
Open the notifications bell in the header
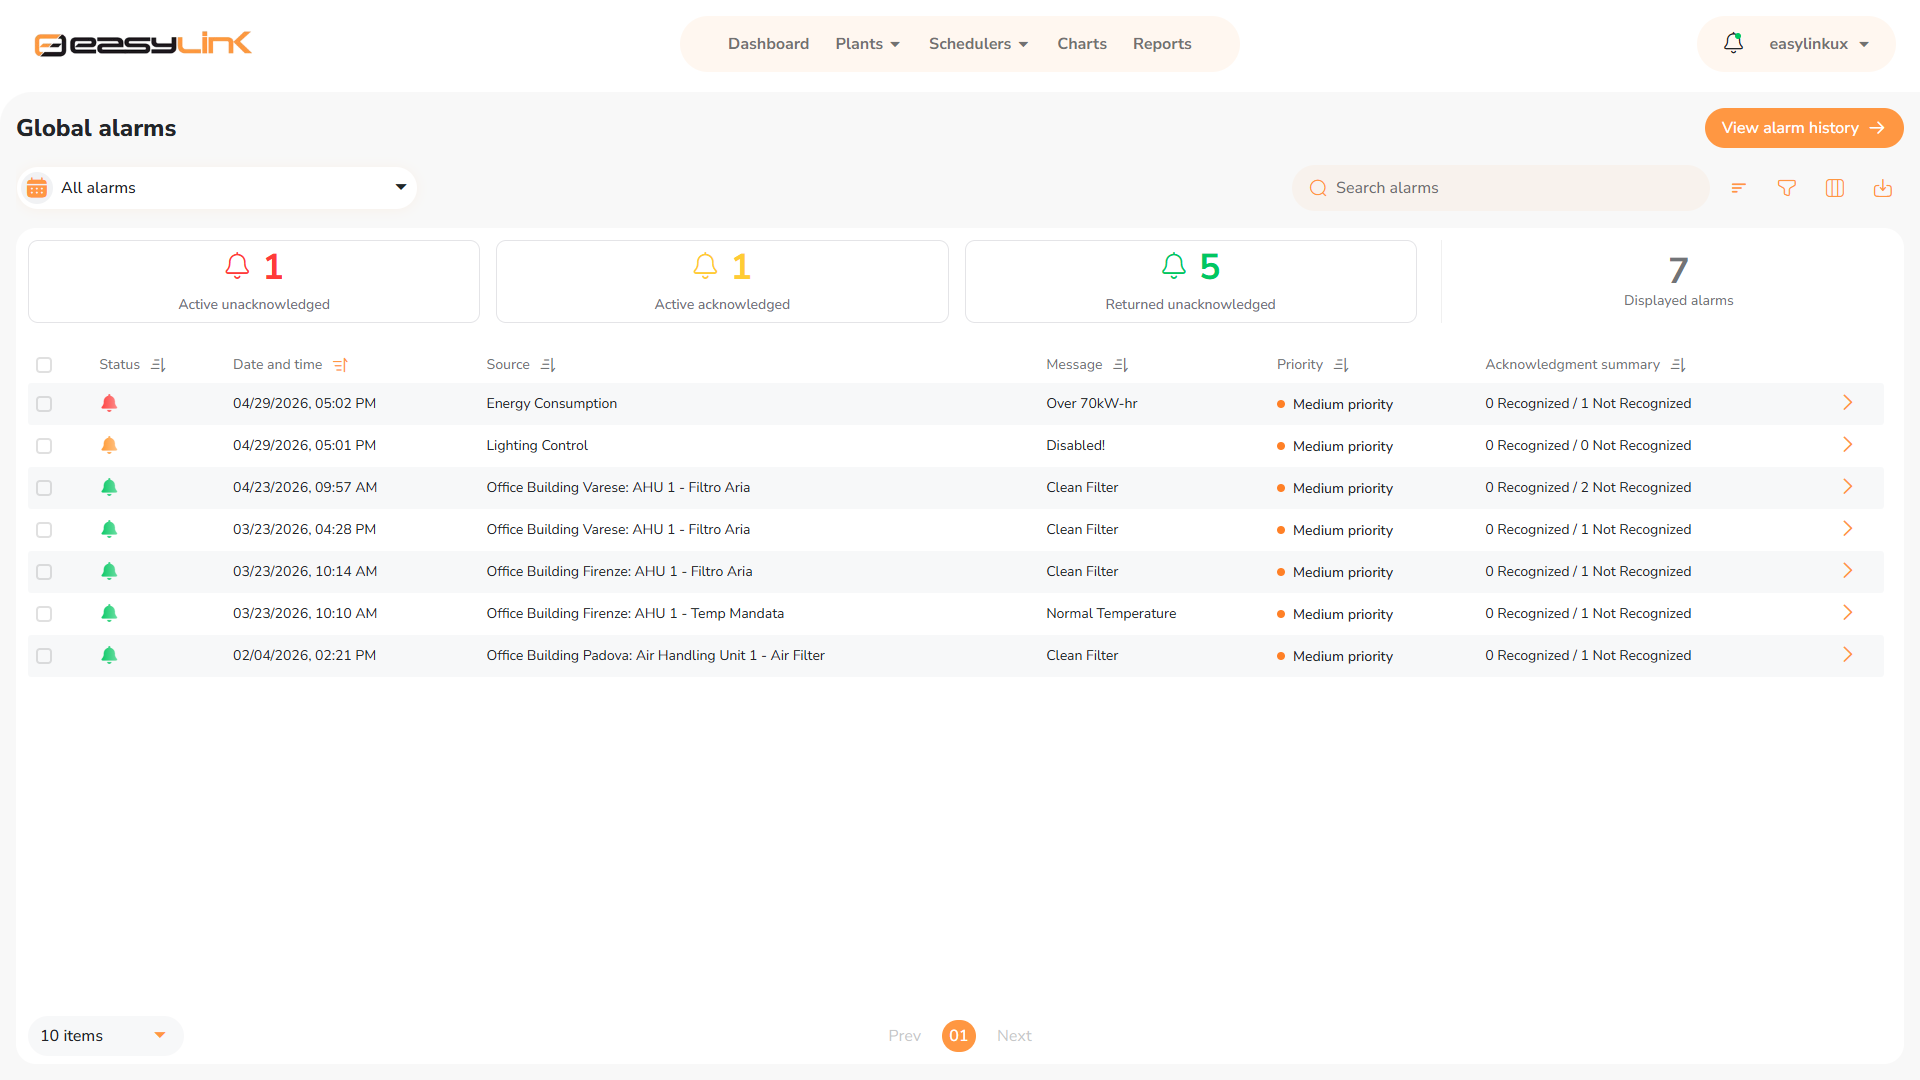tap(1733, 43)
